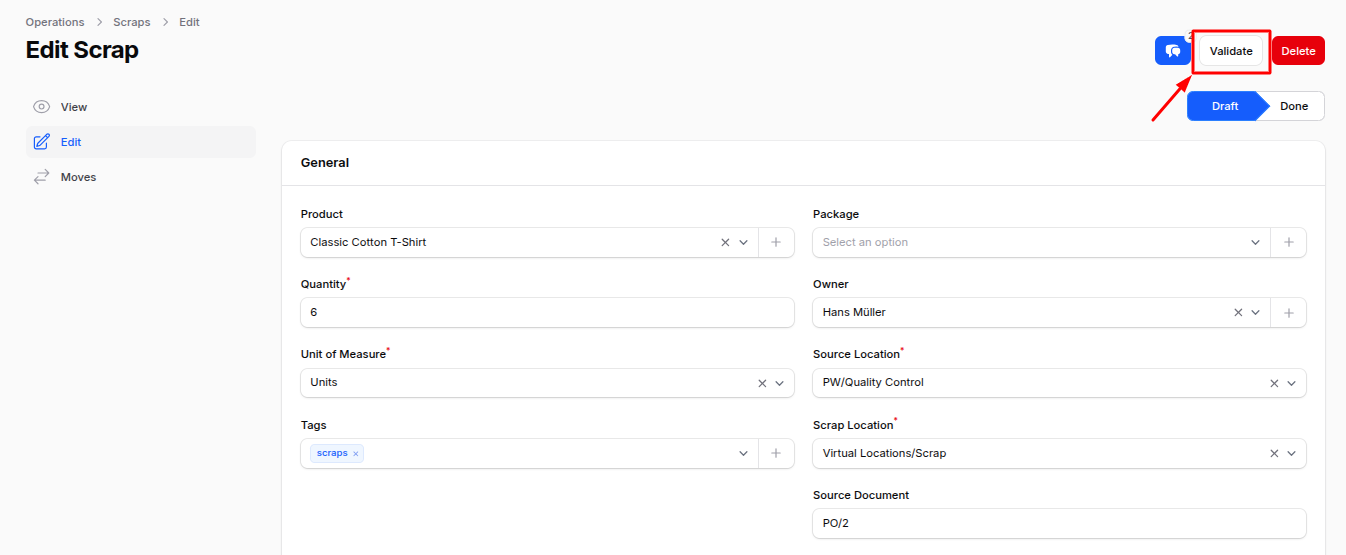Open the Tags dropdown arrow
Screen dimensions: 1346x555
point(743,454)
